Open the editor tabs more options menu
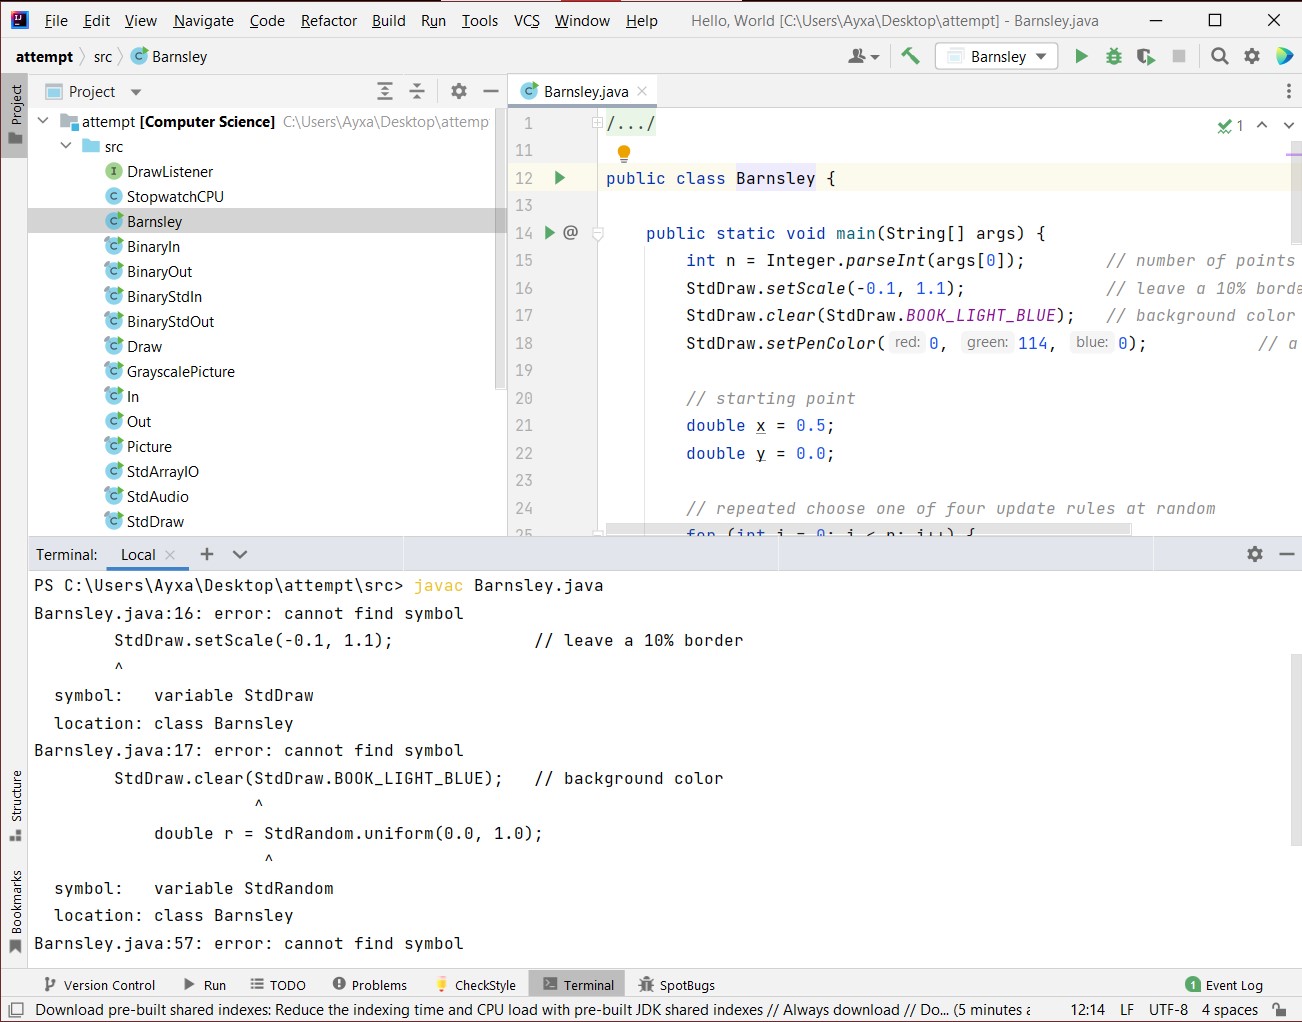1302x1022 pixels. point(1288,91)
